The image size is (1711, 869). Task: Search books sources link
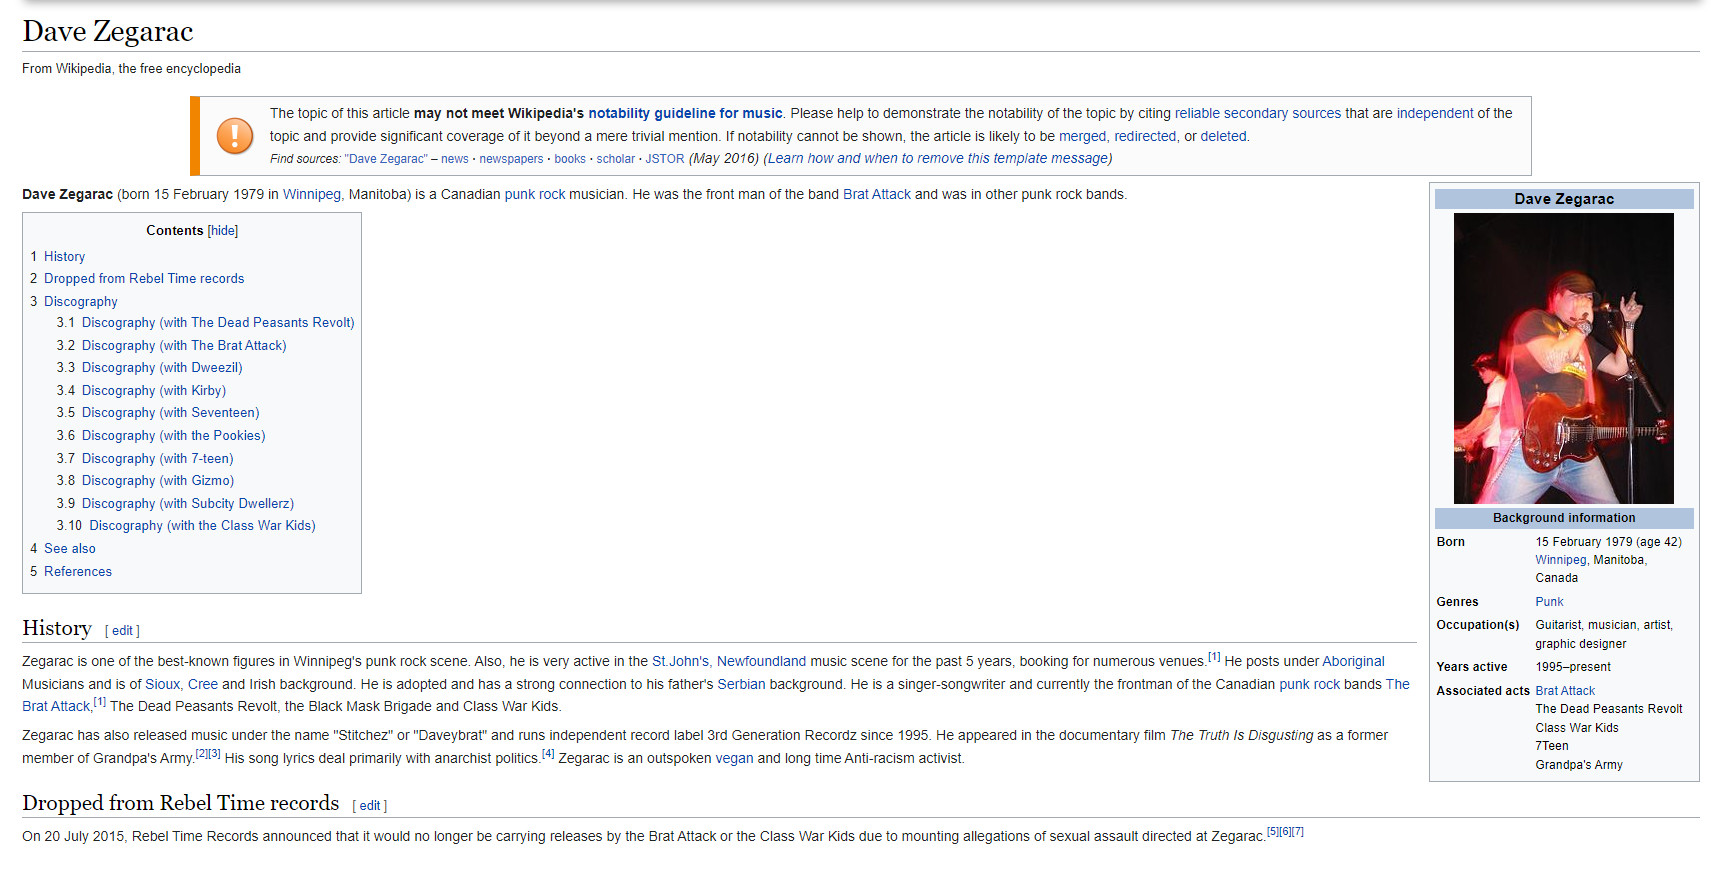[570, 159]
